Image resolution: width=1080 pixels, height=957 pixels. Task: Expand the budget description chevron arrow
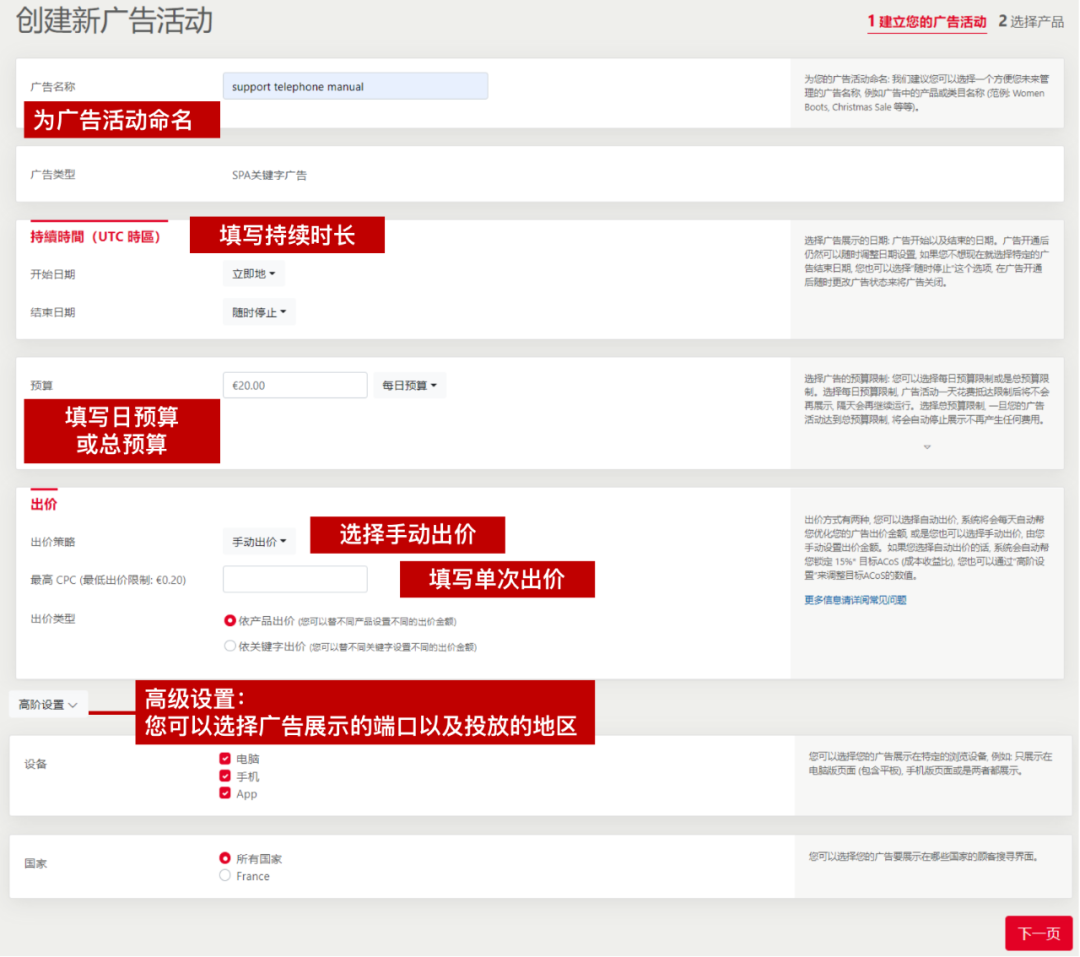[x=926, y=447]
